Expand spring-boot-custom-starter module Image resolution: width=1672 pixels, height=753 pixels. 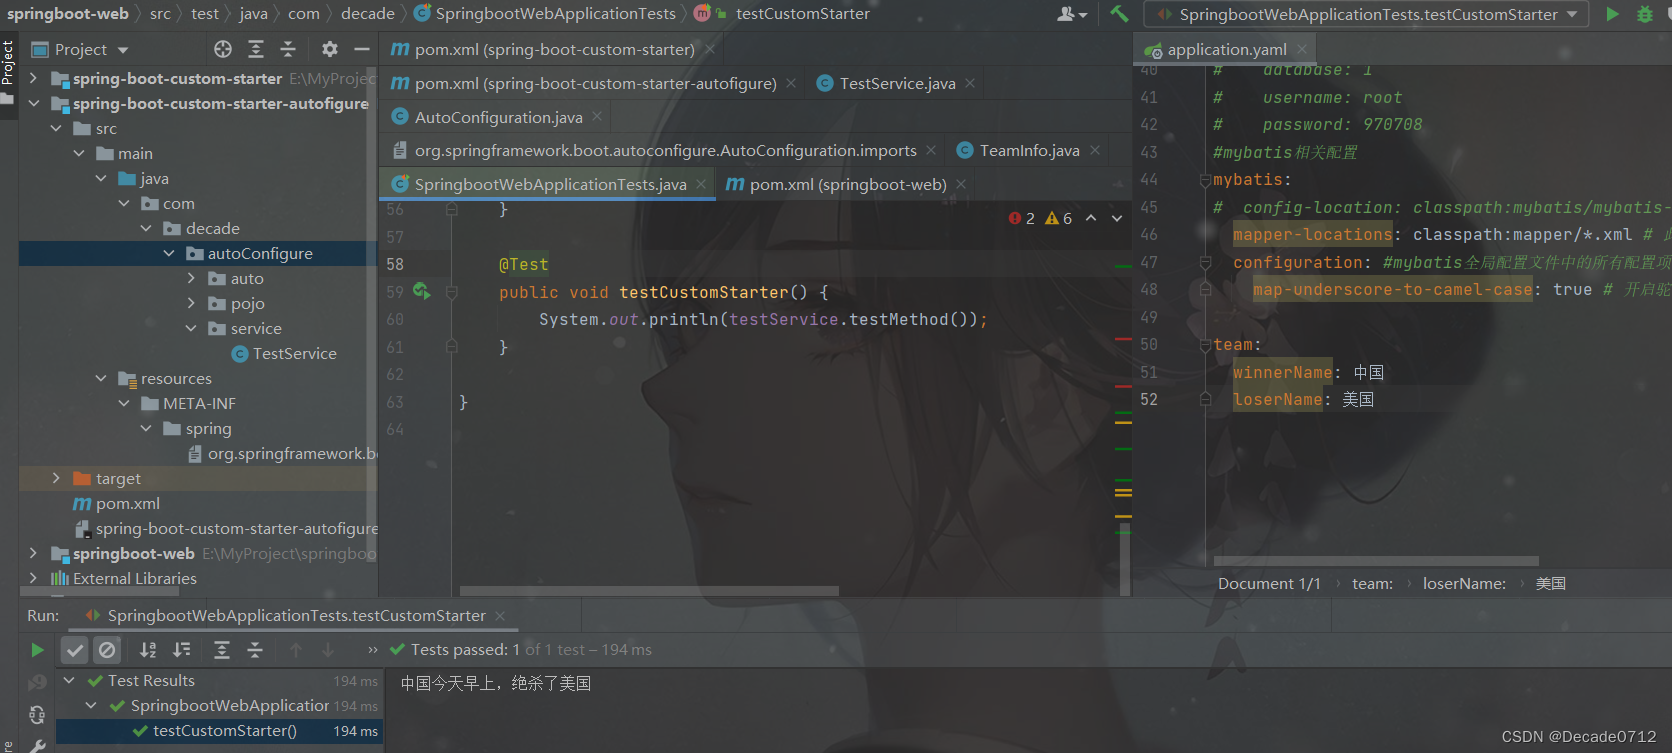click(x=33, y=78)
